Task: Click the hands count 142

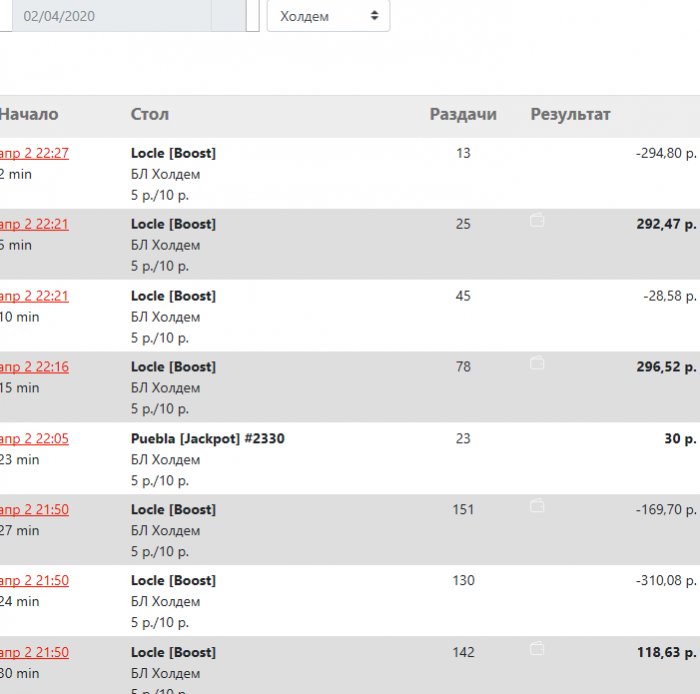Action: click(x=463, y=652)
